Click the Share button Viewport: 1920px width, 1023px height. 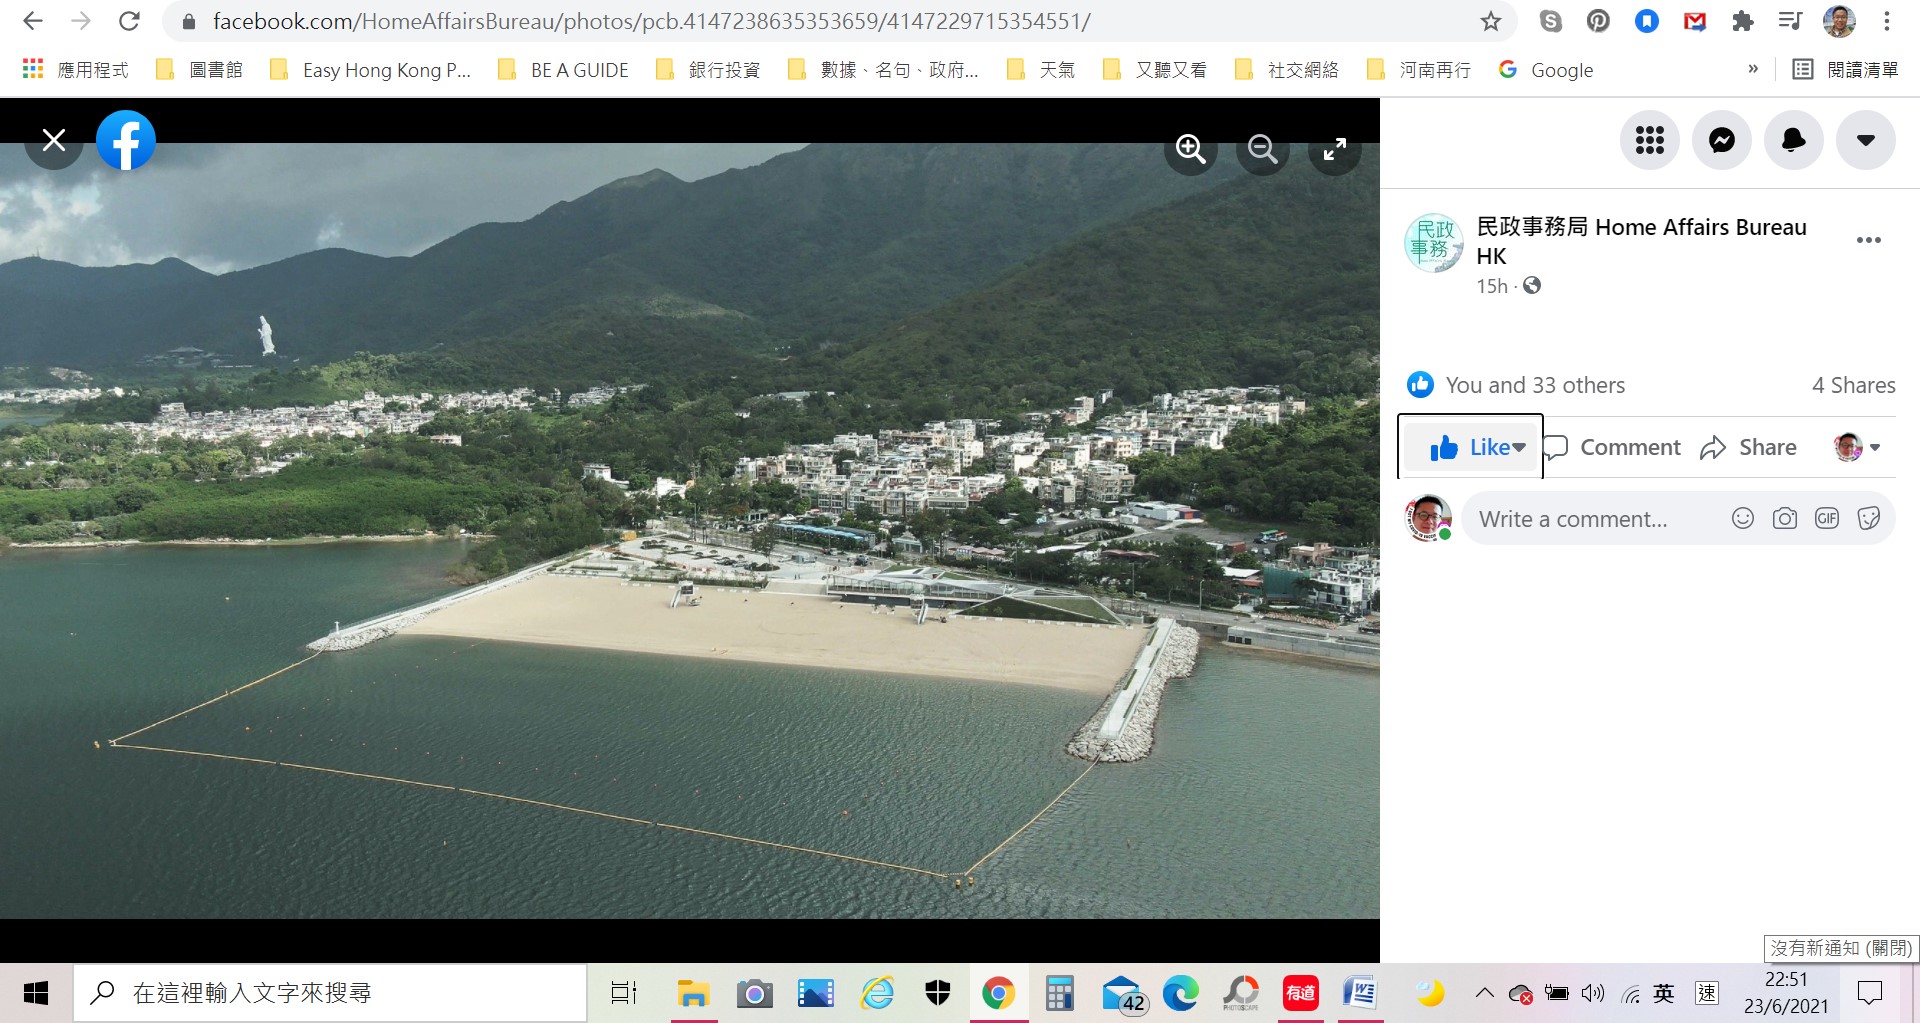tap(1749, 447)
